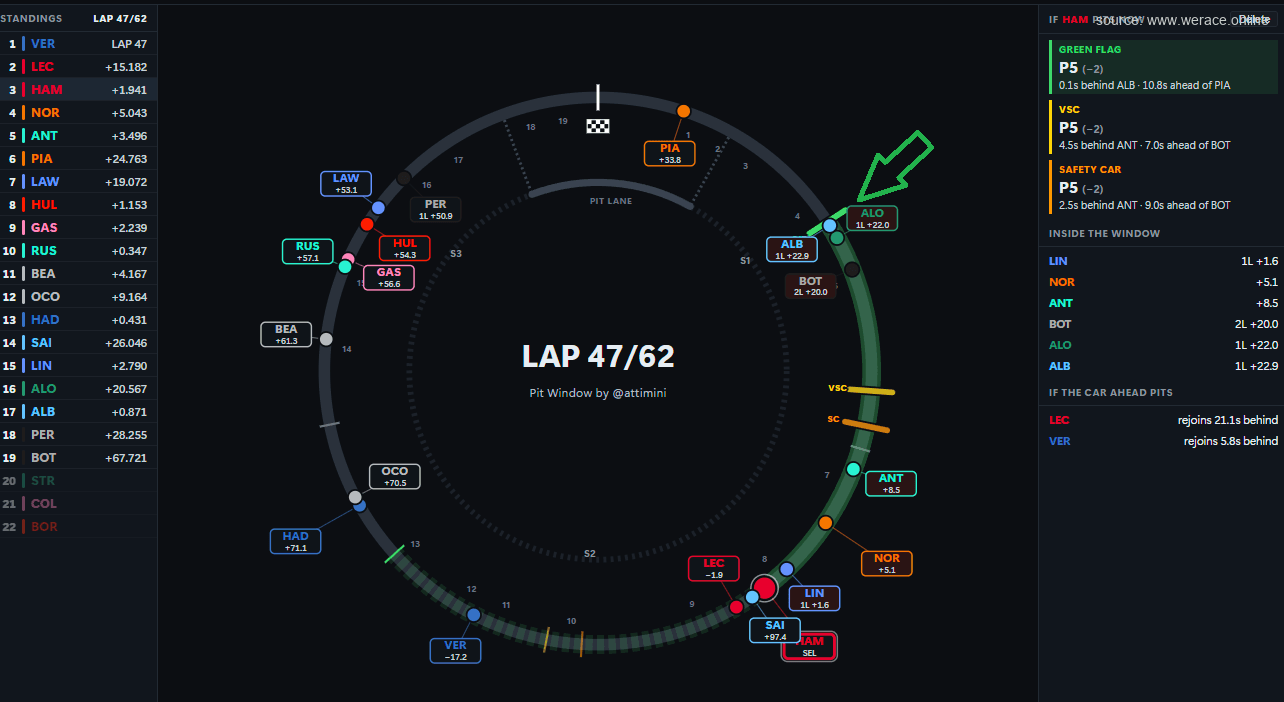The width and height of the screenshot is (1284, 702).
Task: Click the grey BEA car dot
Action: (x=325, y=339)
